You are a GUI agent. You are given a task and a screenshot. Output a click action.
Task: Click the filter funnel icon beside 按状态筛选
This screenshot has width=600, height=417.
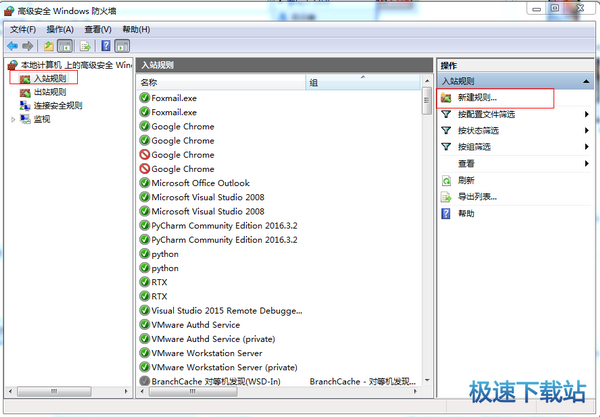click(x=446, y=131)
